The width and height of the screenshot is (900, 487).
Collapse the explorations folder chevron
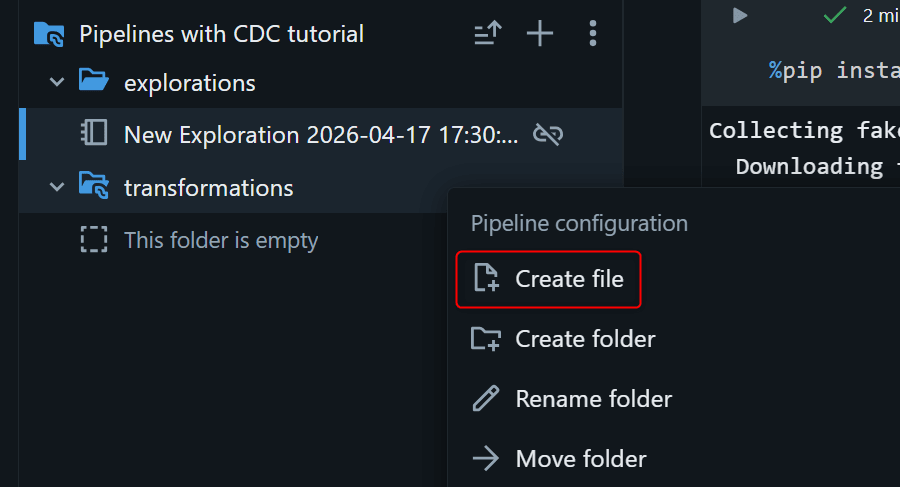57,82
